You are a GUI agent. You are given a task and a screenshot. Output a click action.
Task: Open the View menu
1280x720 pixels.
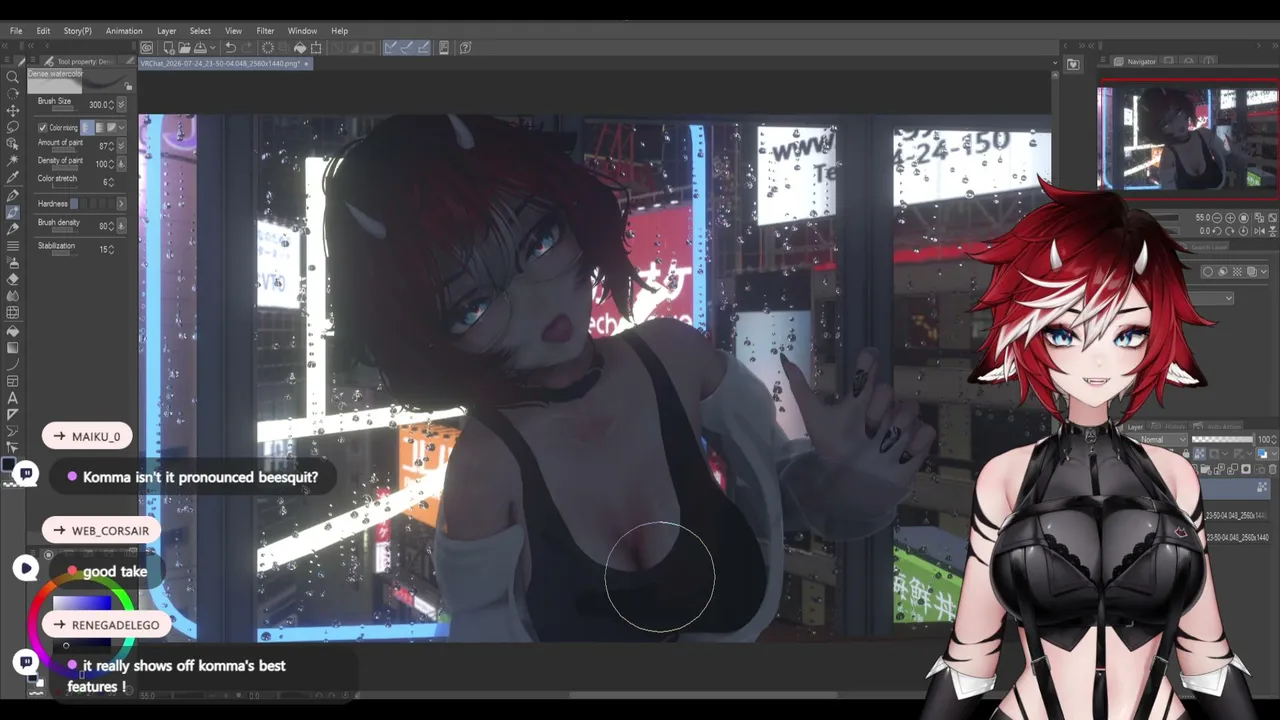tap(233, 31)
